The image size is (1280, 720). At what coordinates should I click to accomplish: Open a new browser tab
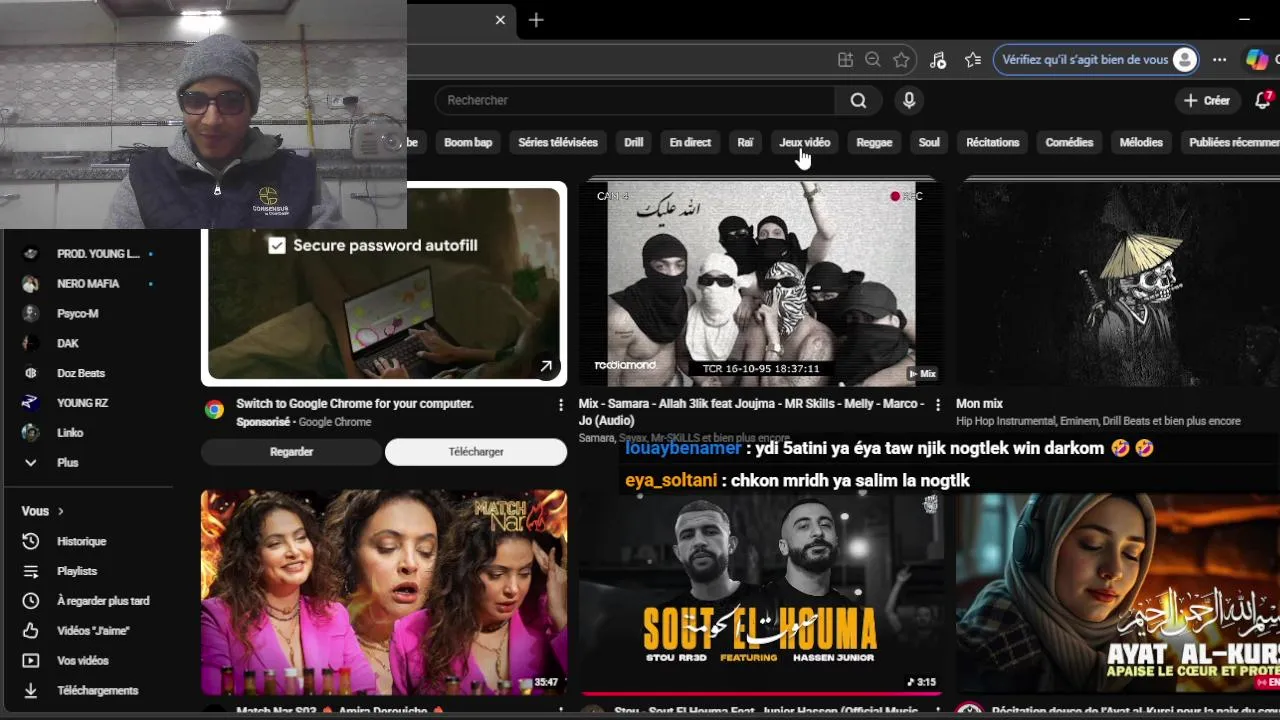pos(536,20)
